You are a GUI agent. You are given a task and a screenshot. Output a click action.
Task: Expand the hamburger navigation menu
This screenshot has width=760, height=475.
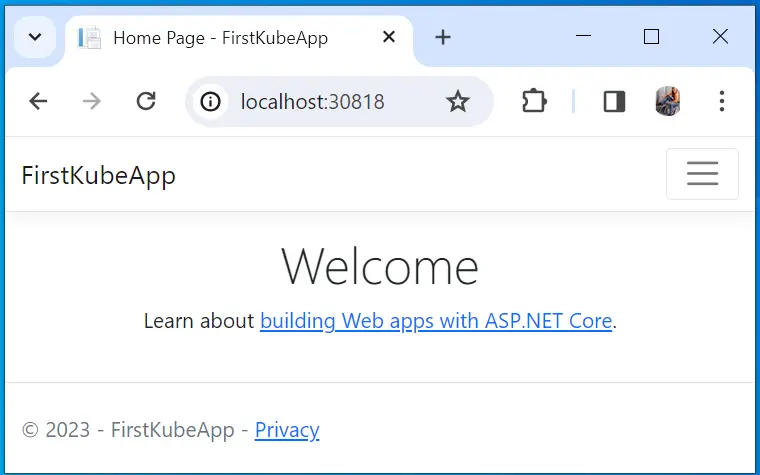[x=702, y=174]
